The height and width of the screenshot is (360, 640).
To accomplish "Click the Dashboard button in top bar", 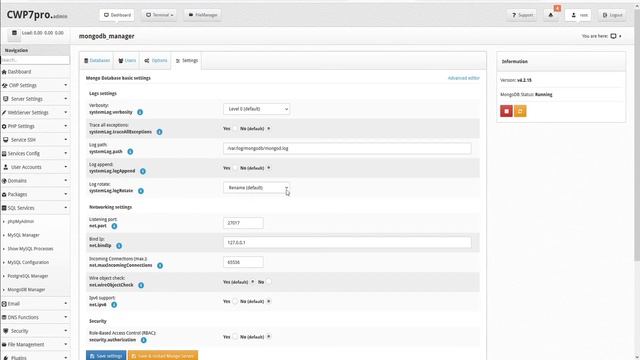I will [117, 15].
